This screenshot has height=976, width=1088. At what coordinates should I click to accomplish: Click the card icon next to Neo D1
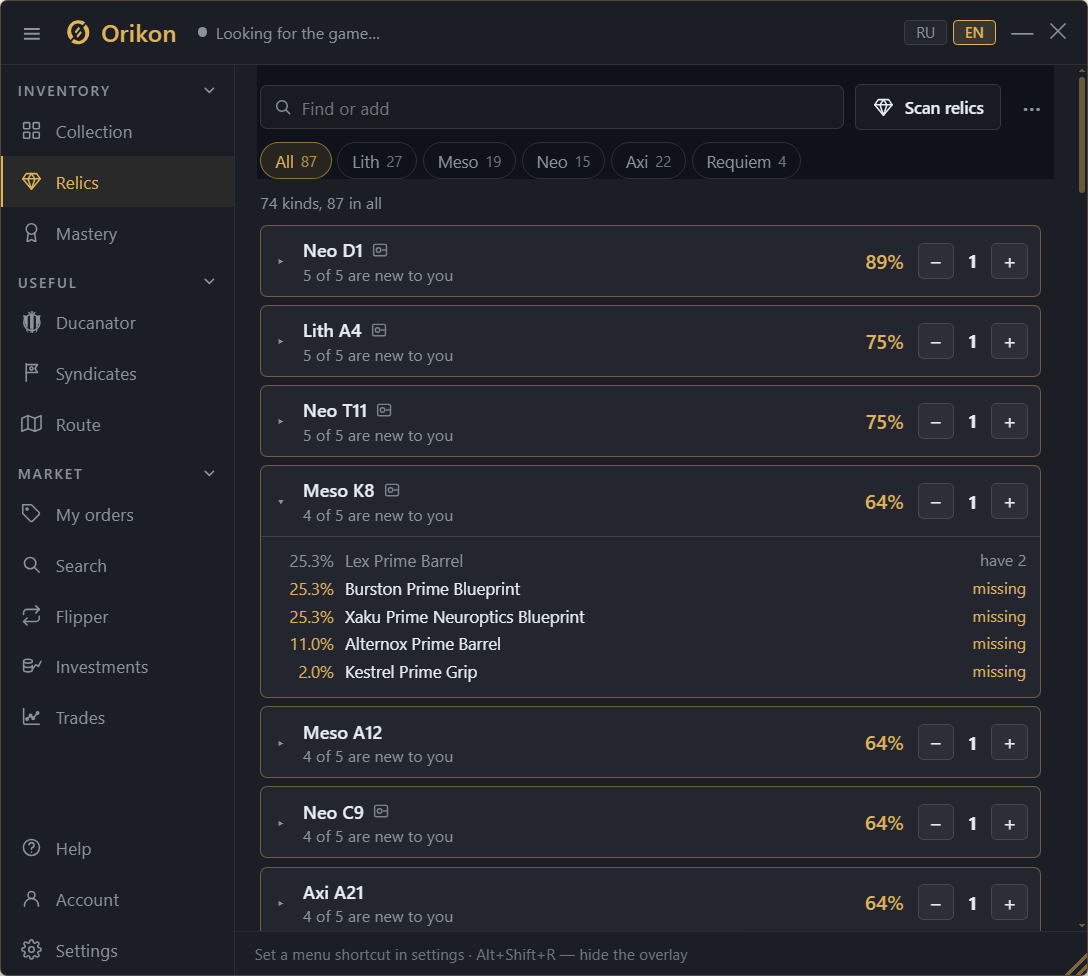[x=380, y=250]
